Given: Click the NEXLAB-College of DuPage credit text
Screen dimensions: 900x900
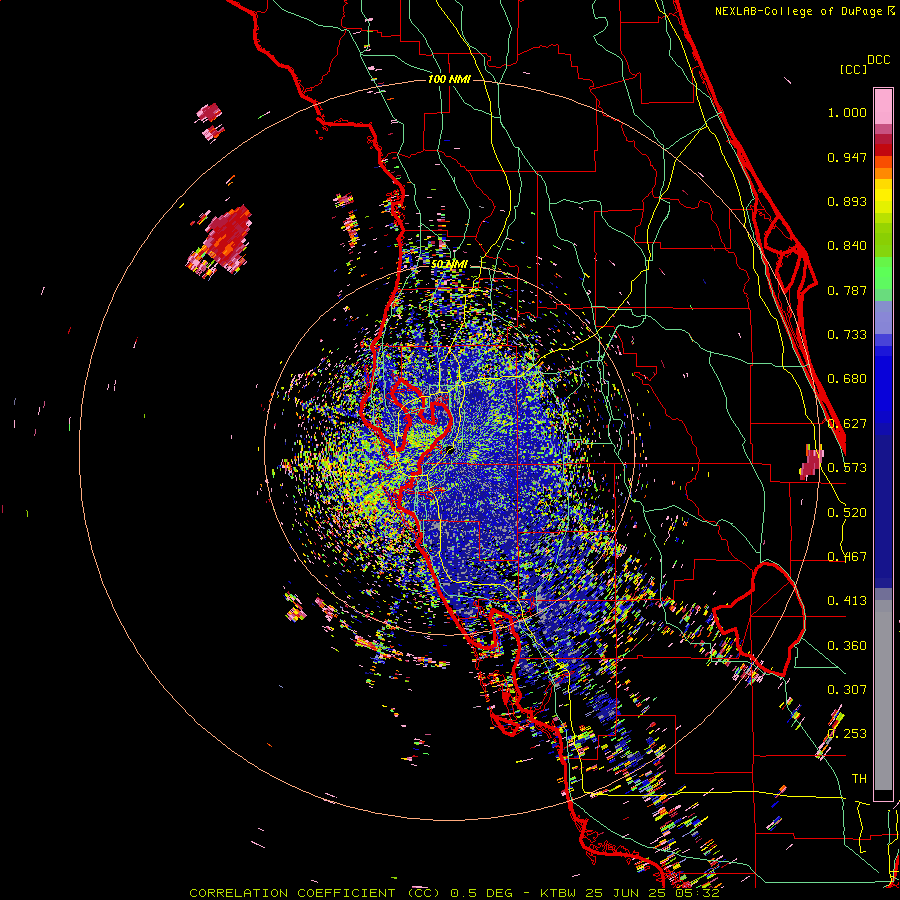Looking at the screenshot, I should pyautogui.click(x=805, y=11).
